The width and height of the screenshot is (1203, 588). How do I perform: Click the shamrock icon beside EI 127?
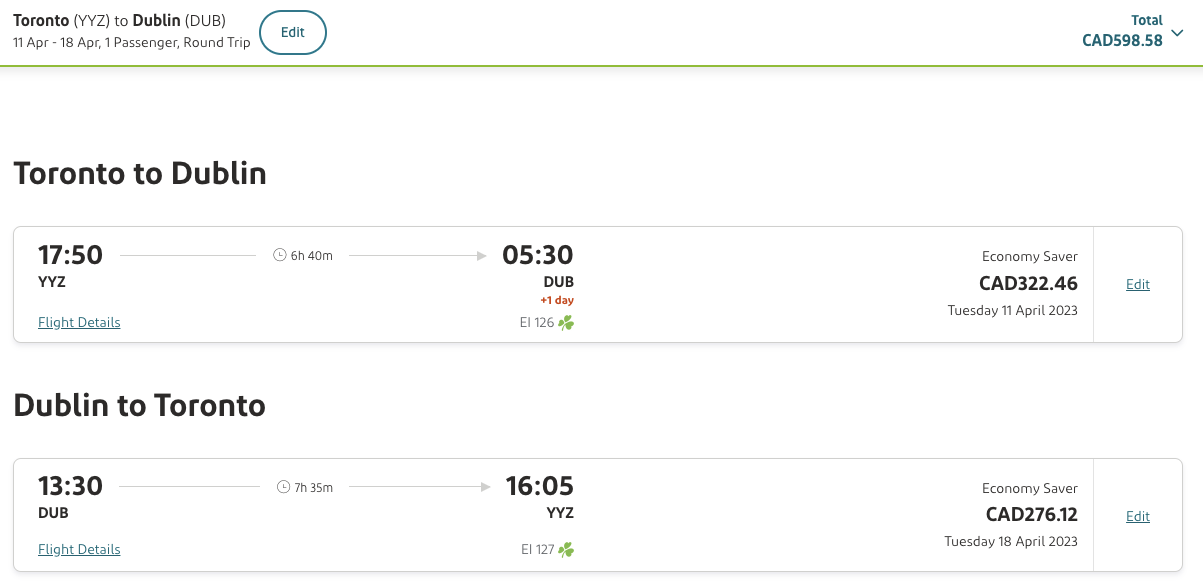(566, 549)
